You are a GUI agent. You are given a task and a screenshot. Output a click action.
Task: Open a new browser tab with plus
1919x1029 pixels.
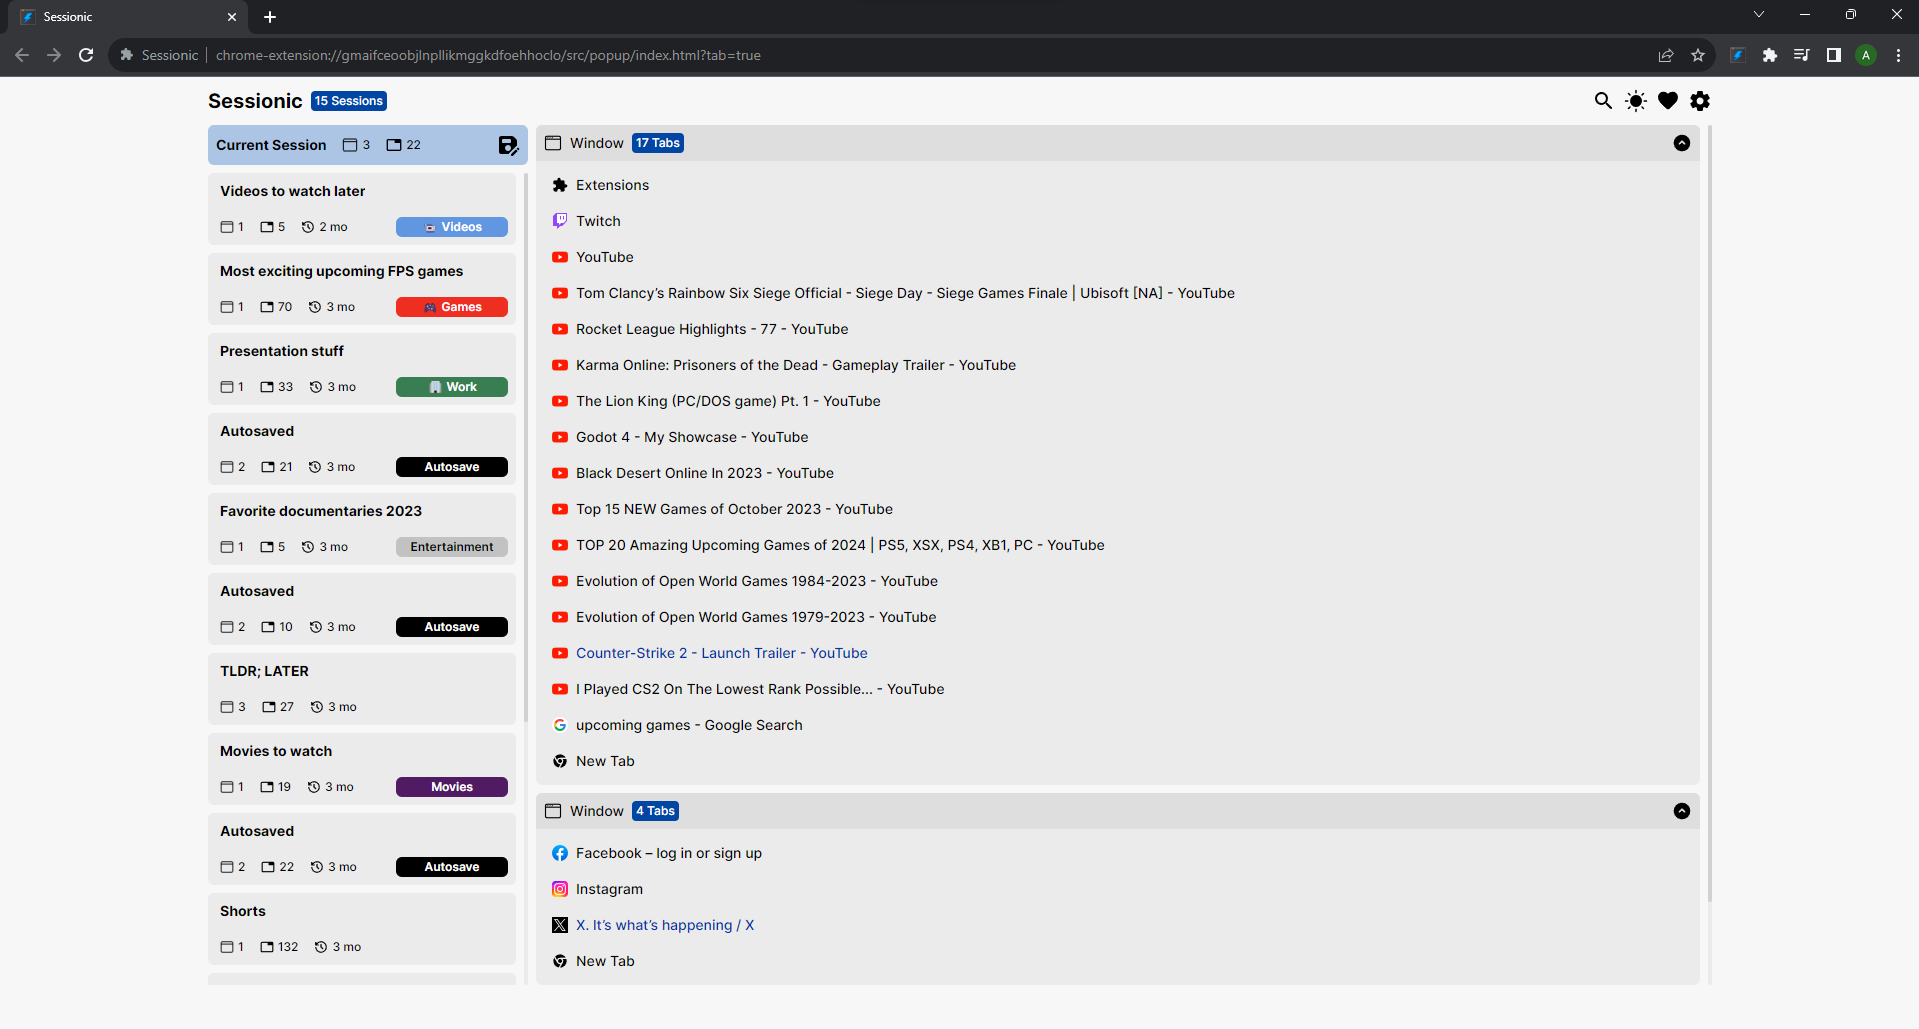pyautogui.click(x=270, y=17)
